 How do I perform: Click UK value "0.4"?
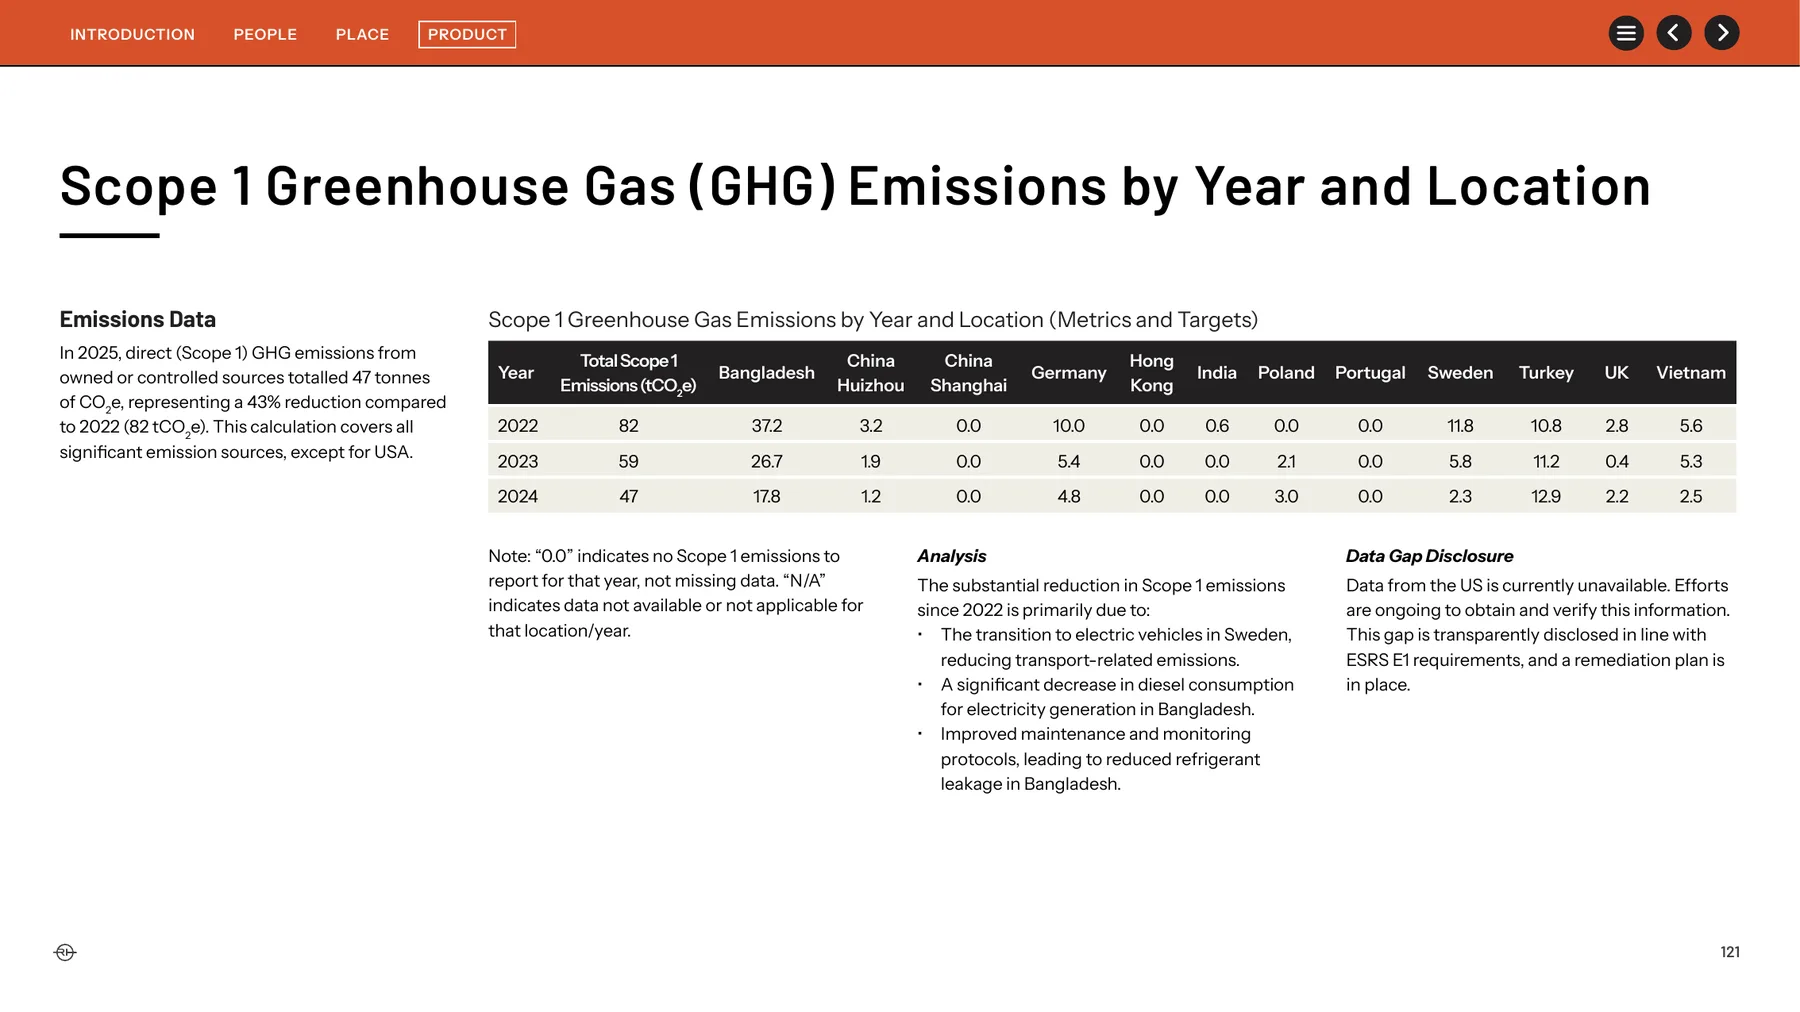click(x=1617, y=462)
